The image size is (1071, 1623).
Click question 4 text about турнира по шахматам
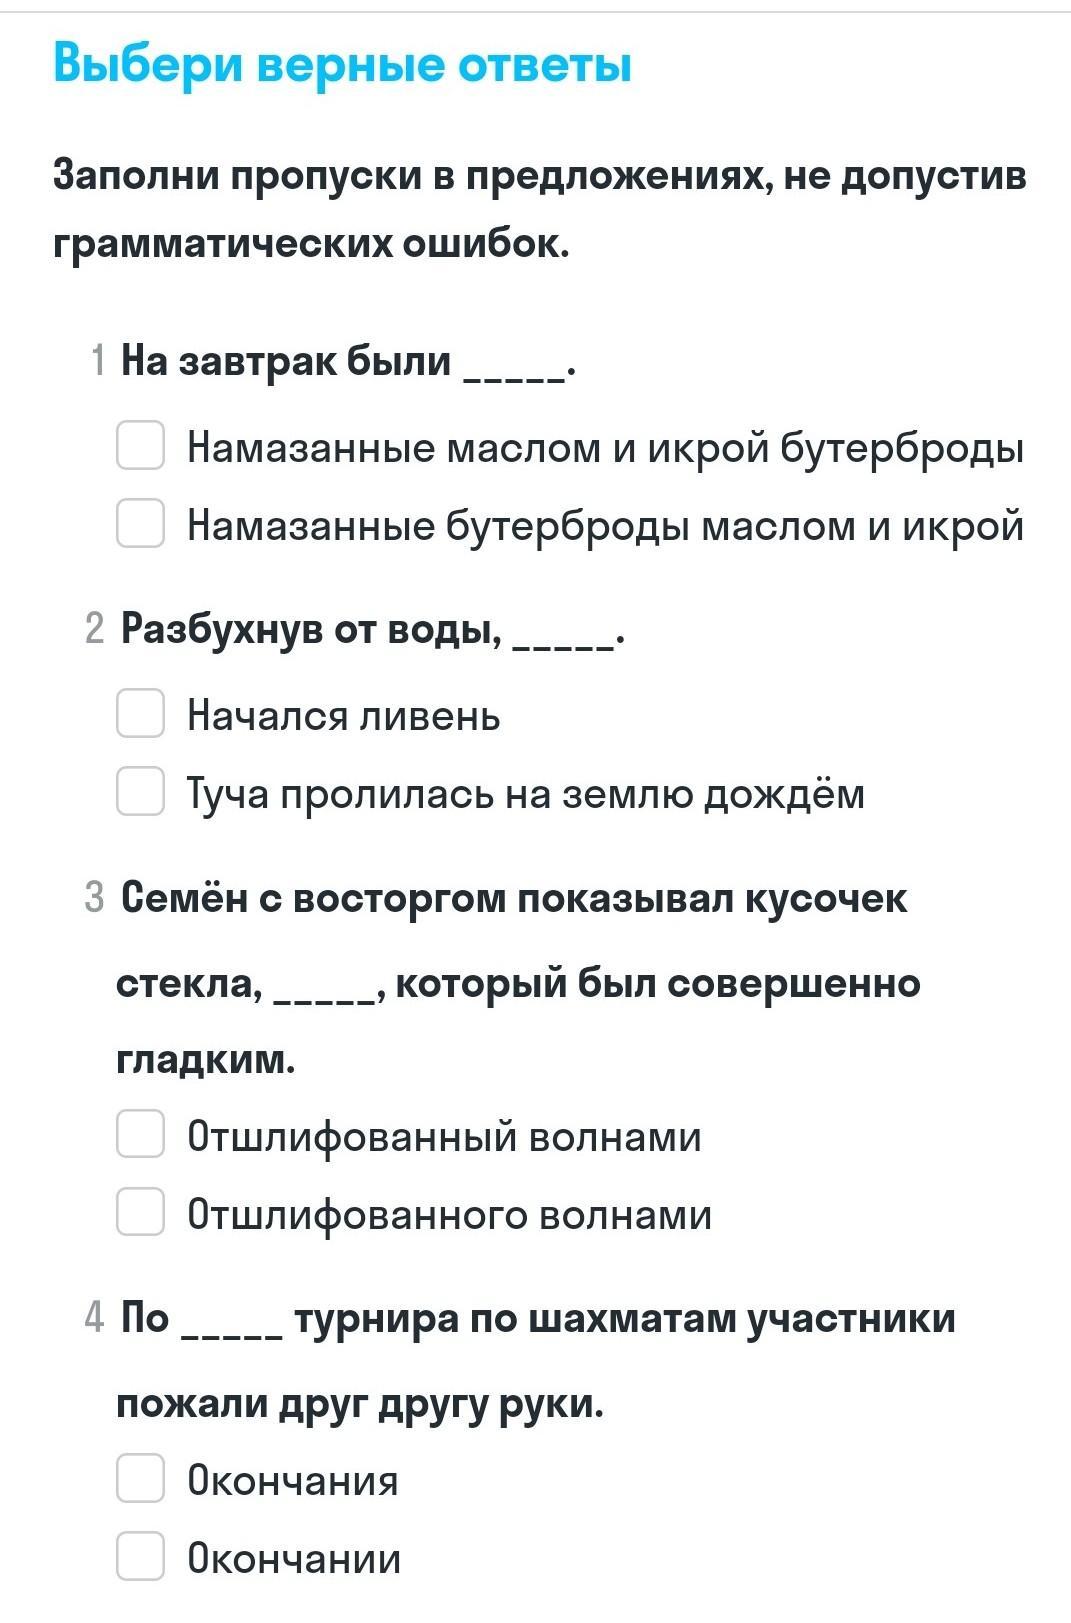[536, 1360]
